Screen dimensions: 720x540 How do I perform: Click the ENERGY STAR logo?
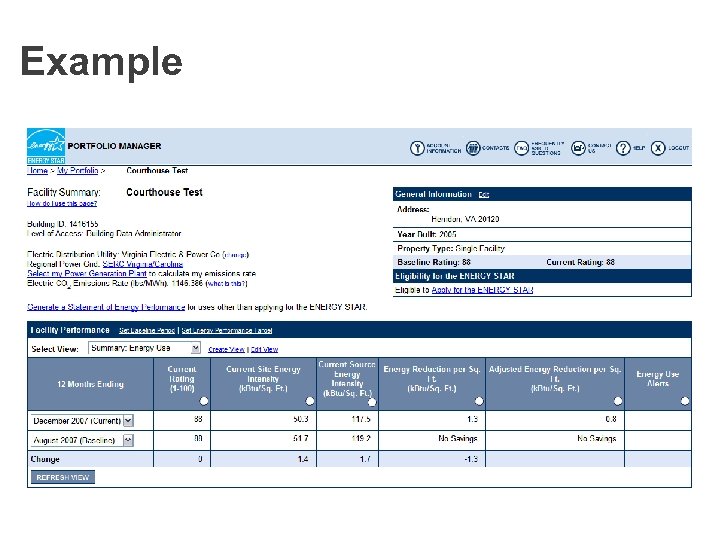coord(46,146)
